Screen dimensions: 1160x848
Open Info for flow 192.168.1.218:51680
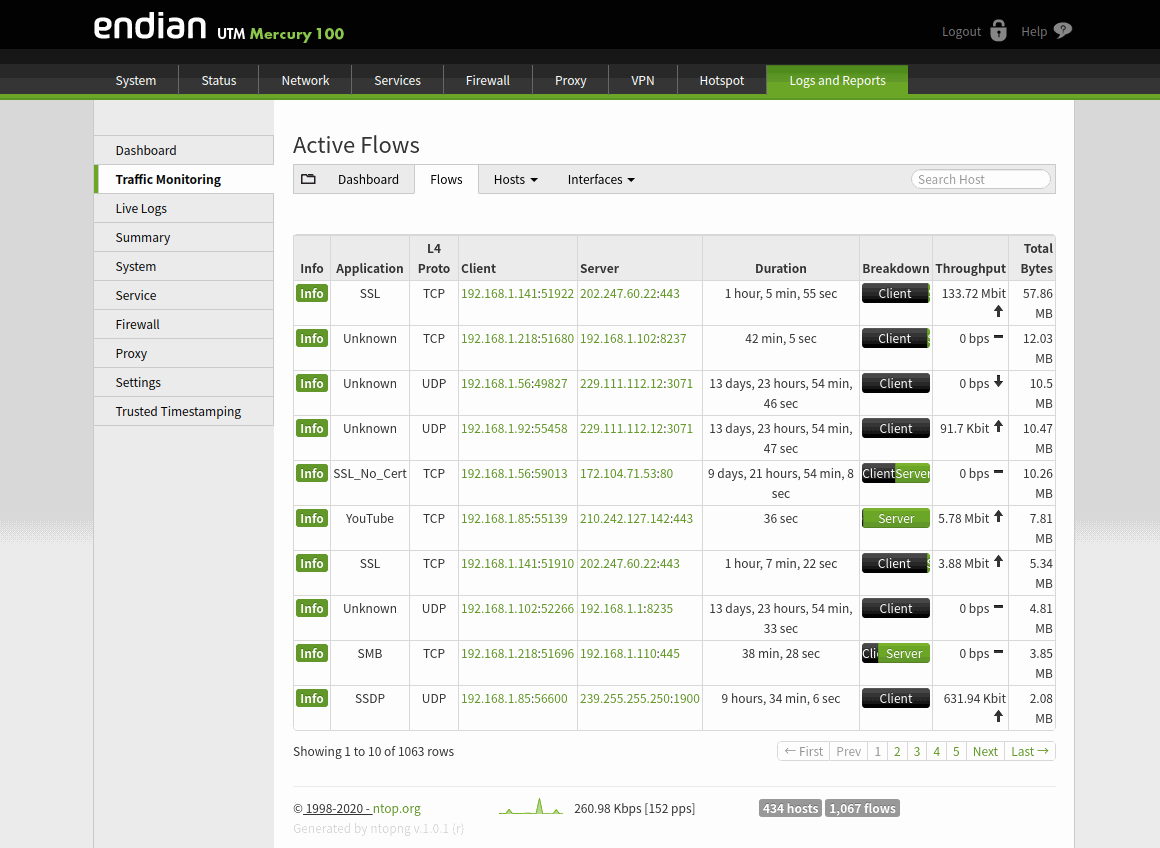tap(311, 339)
